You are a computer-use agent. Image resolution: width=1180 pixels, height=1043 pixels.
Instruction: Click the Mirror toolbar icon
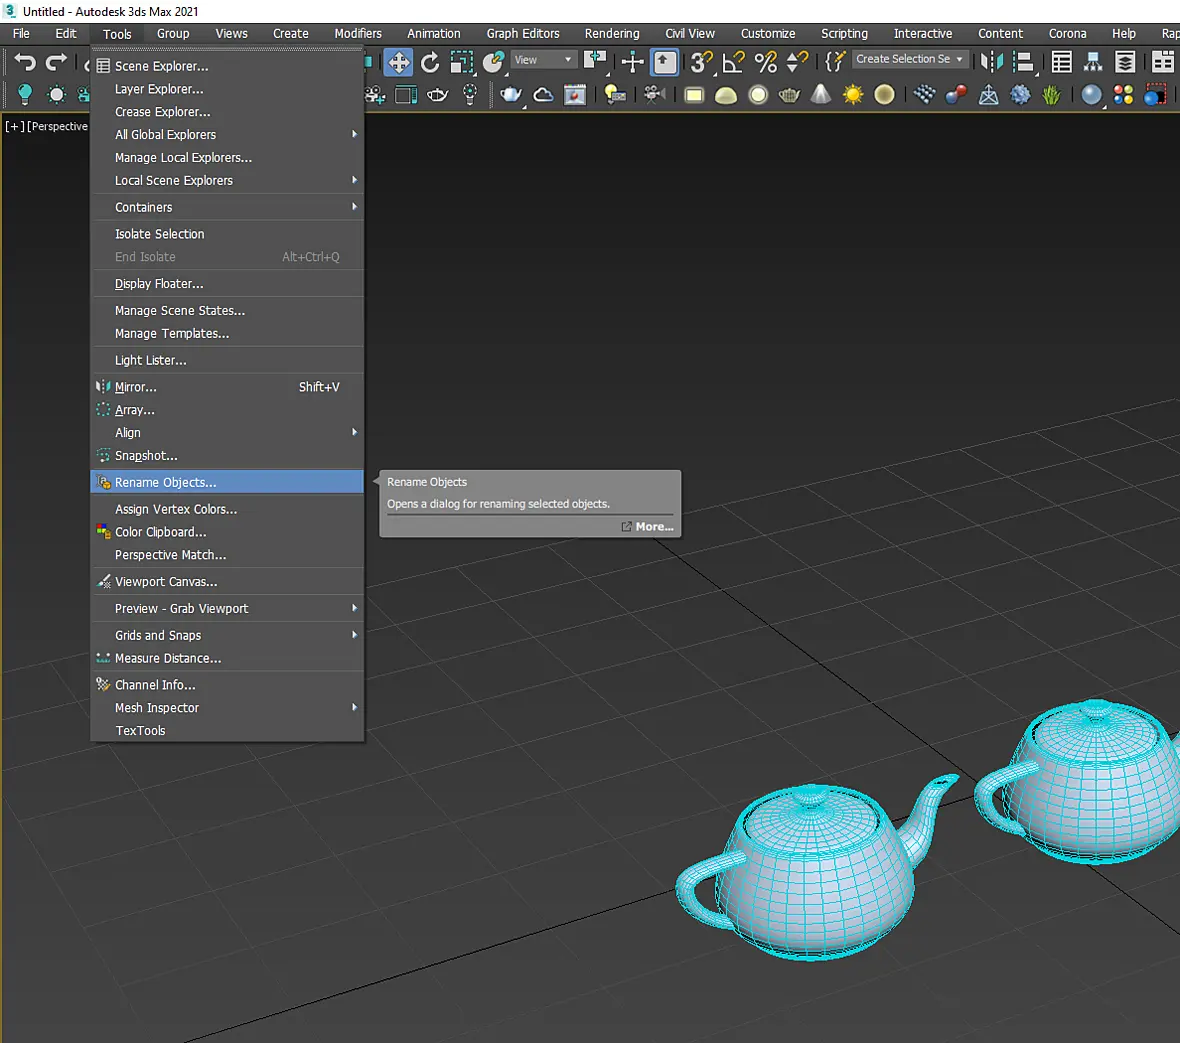click(992, 62)
